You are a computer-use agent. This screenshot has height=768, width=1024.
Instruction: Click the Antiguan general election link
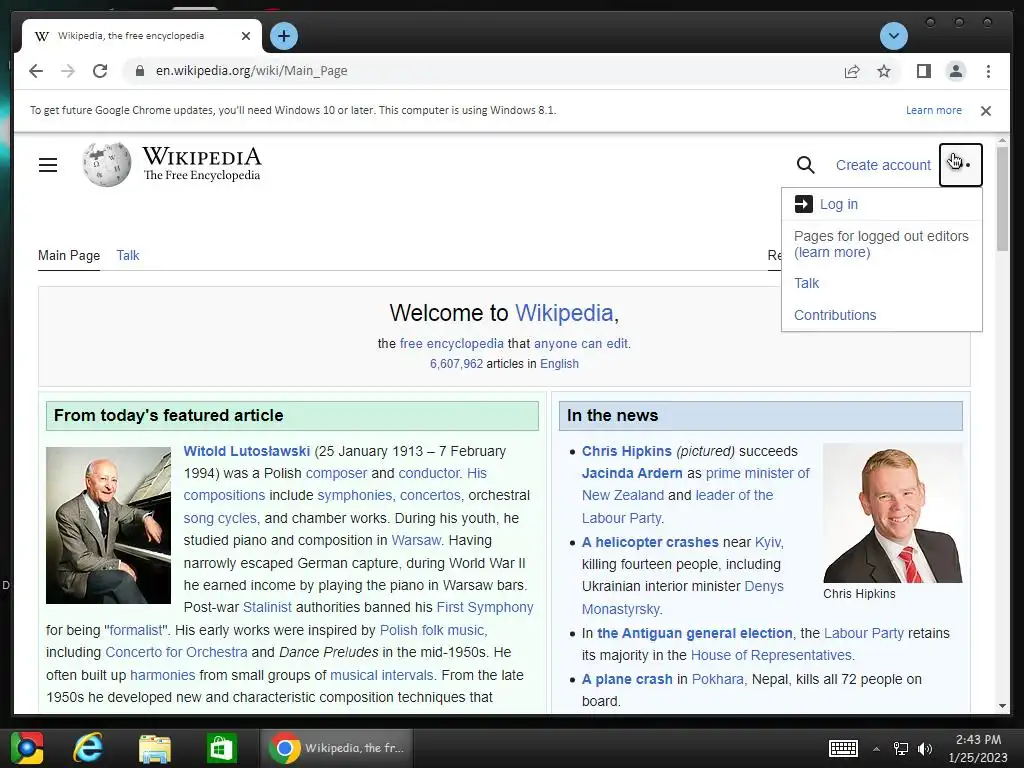[694, 633]
